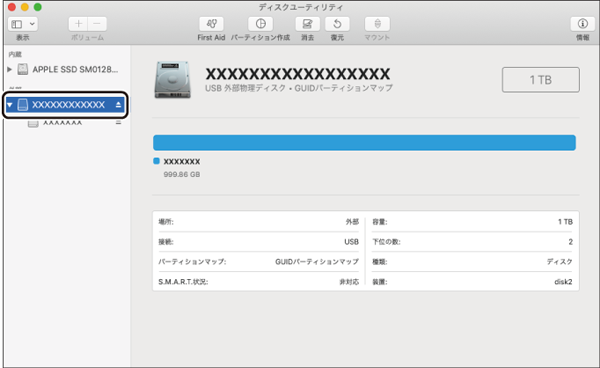The height and width of the screenshot is (368, 600).
Task: Collapse the selected external disk tree
Action: pos(10,104)
